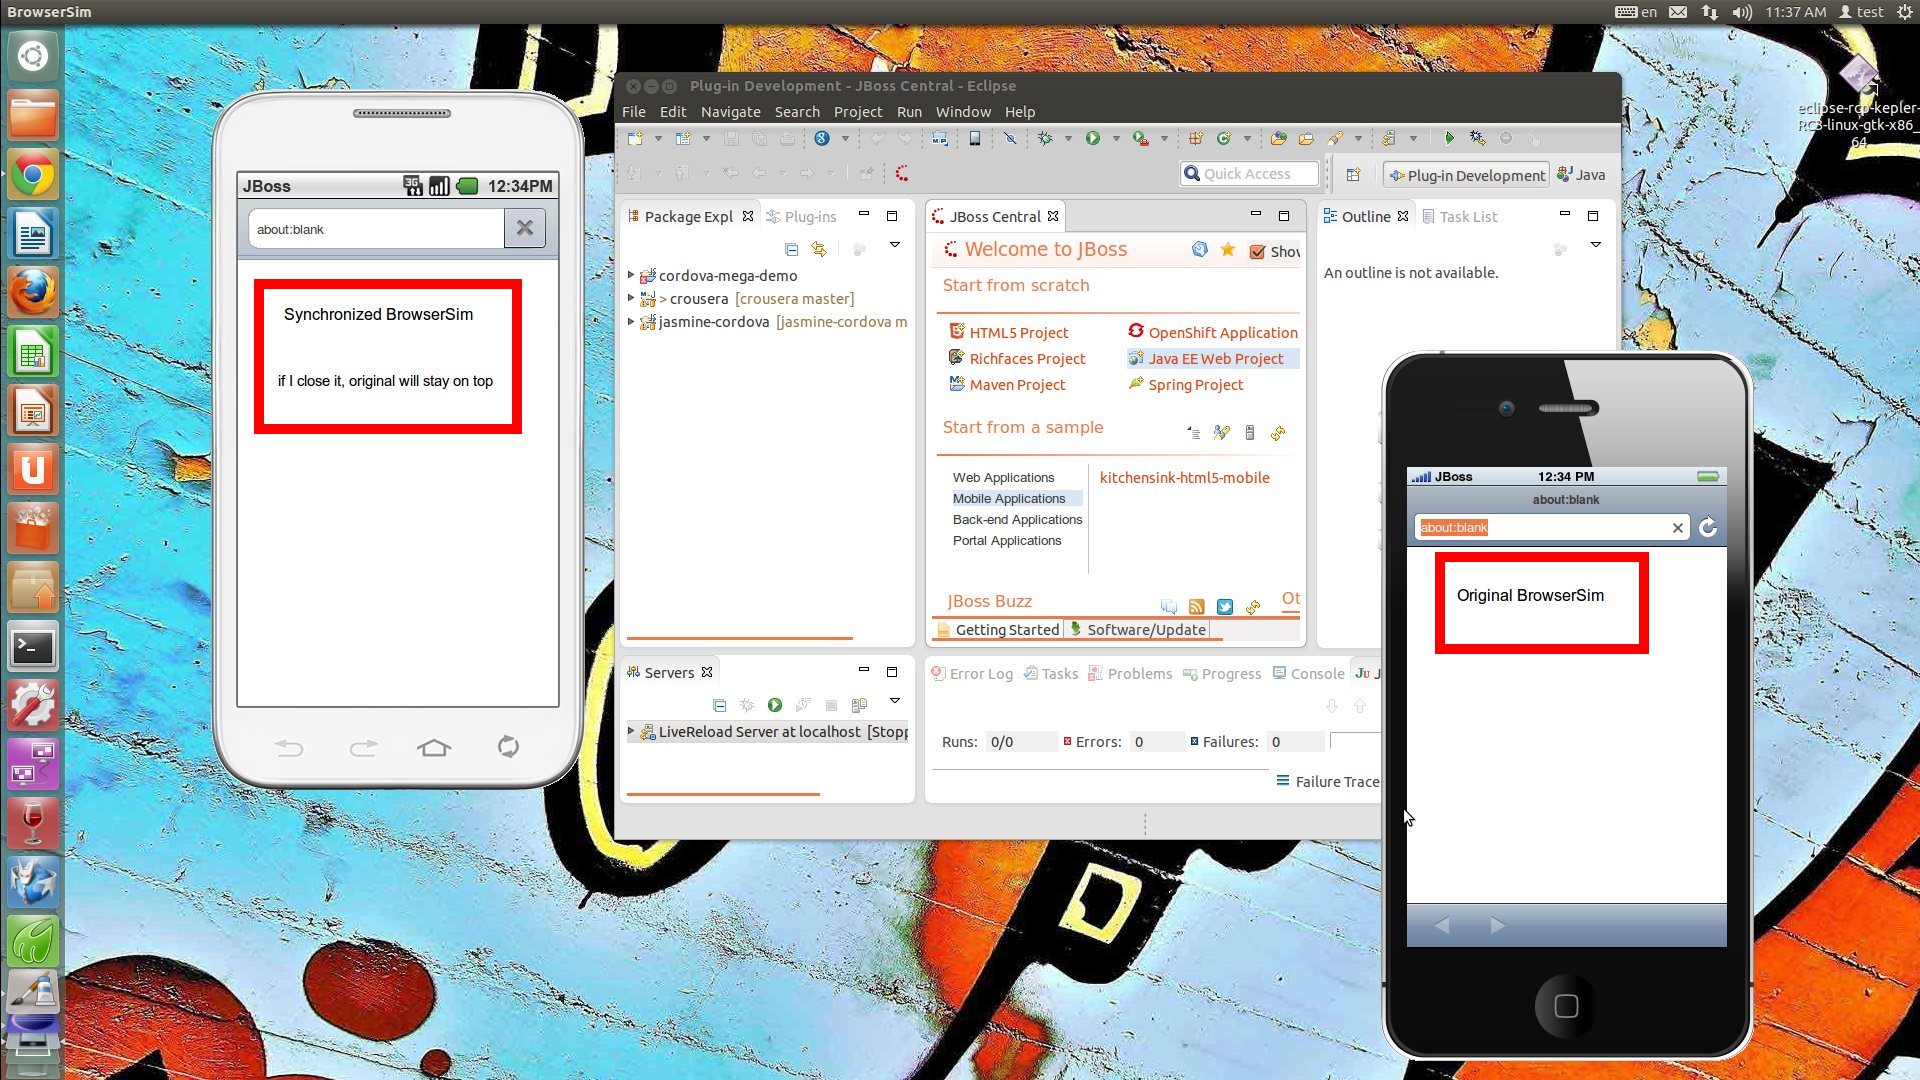Open the Twitter icon in JBoss Buzz
The height and width of the screenshot is (1080, 1920).
tap(1224, 607)
